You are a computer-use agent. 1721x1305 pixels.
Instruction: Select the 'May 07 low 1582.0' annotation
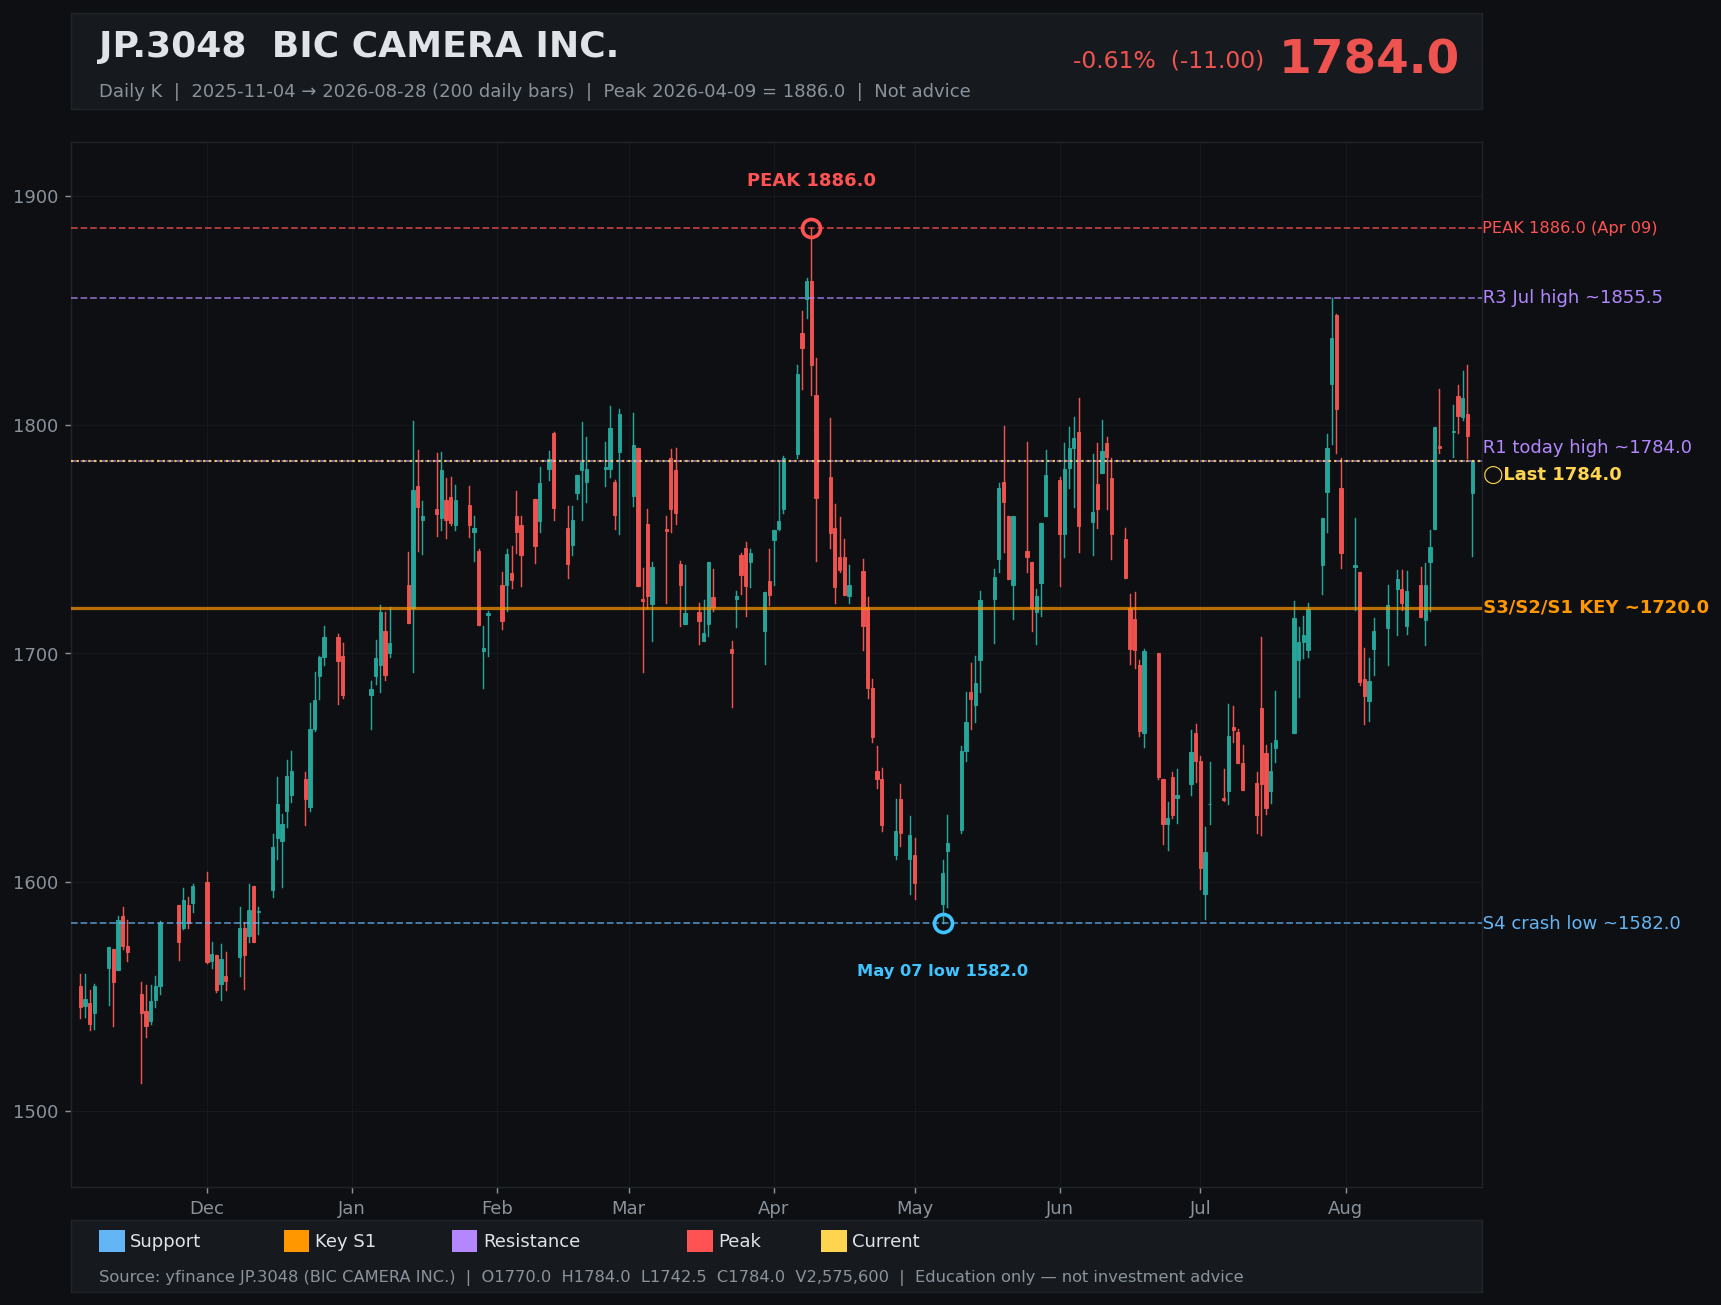click(942, 971)
